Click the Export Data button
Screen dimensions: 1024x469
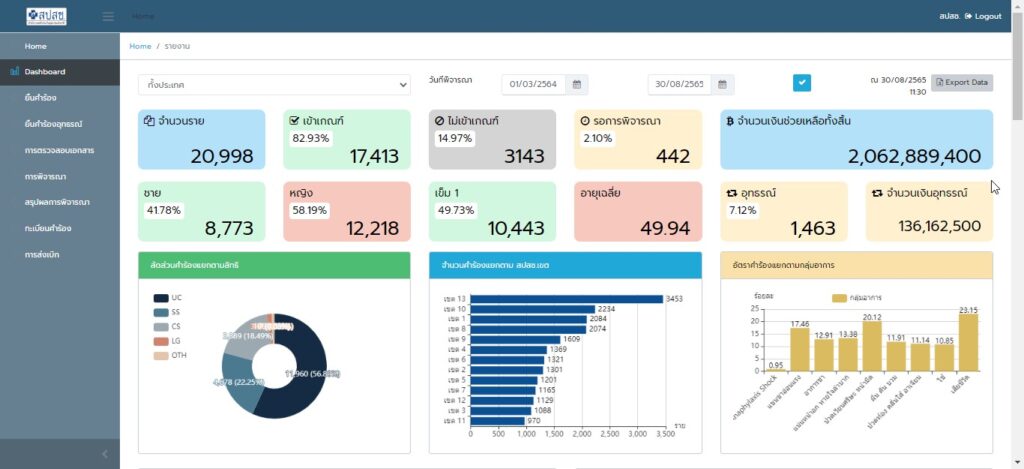point(961,82)
